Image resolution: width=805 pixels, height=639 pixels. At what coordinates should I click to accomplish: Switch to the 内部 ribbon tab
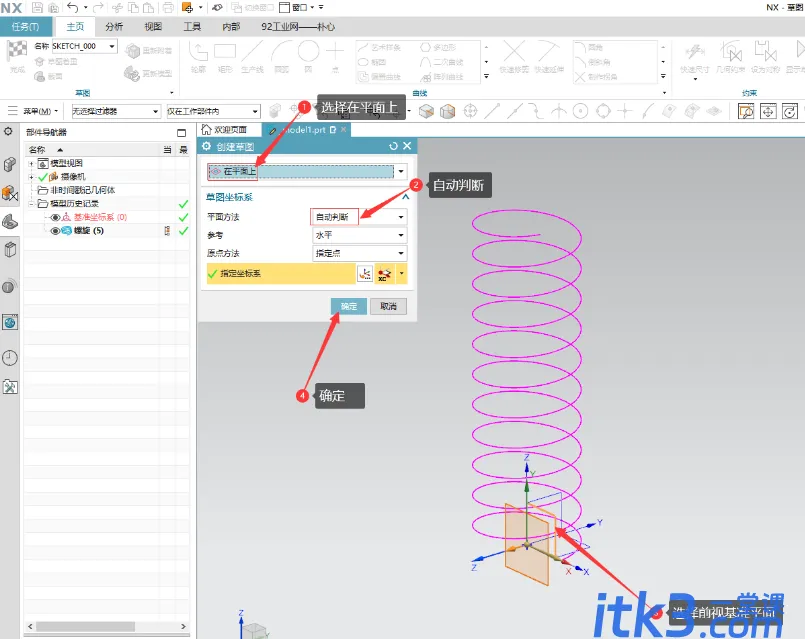tap(231, 27)
